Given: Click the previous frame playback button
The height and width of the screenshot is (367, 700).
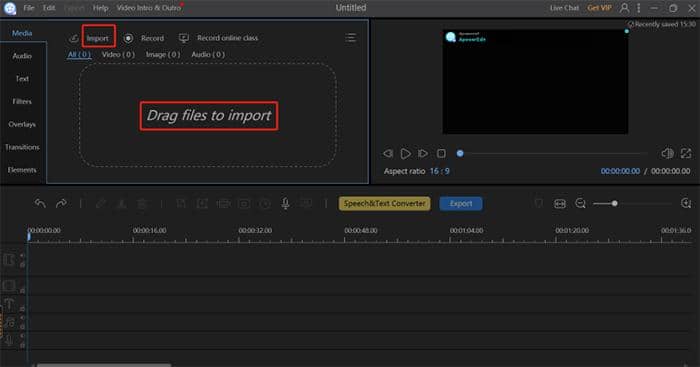Looking at the screenshot, I should [x=388, y=154].
